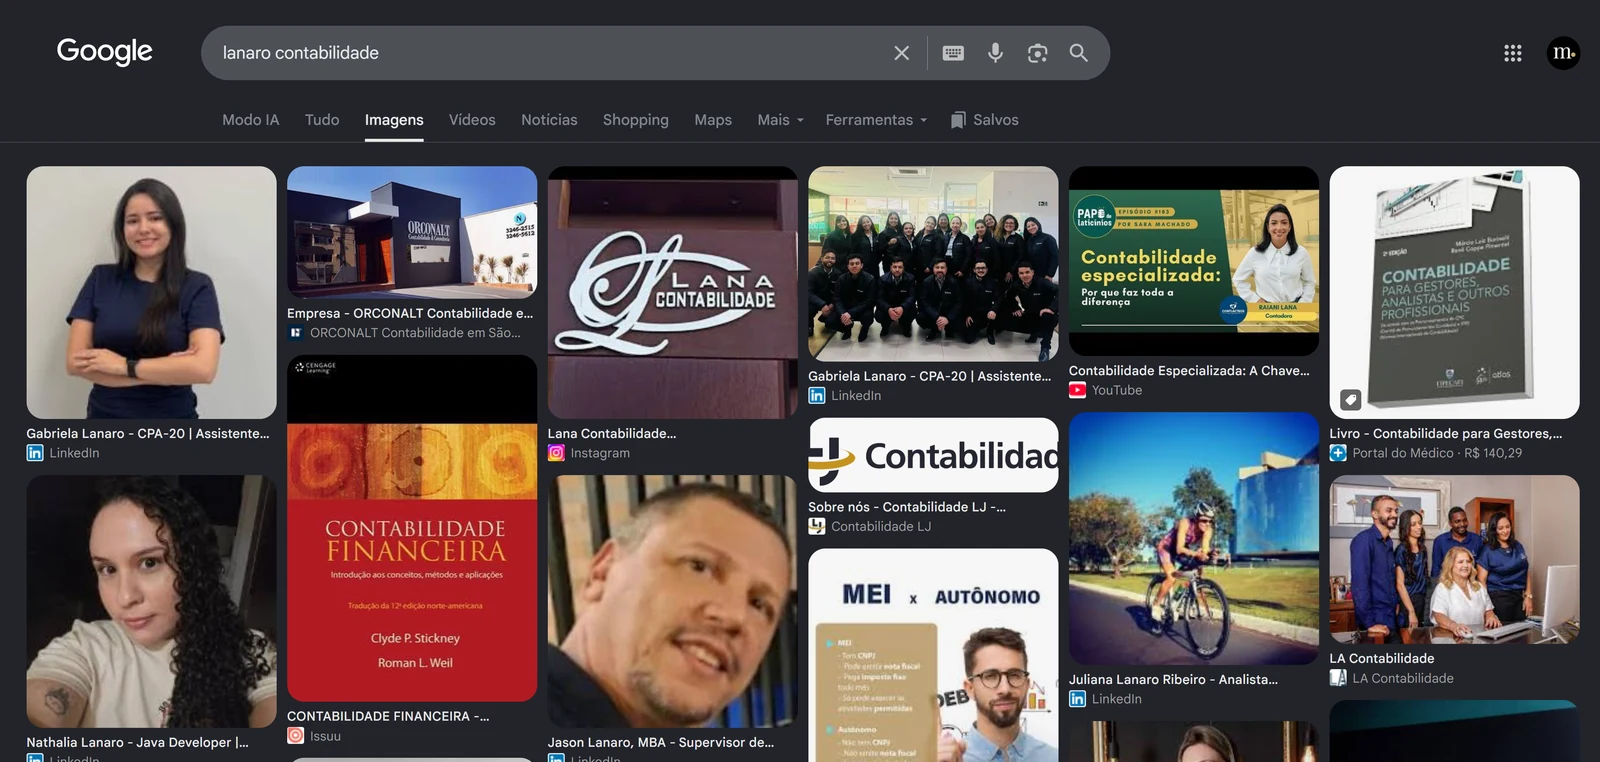Click 'Jason Lanaro, MBA - Supervisor de...' title
This screenshot has width=1600, height=762.
click(x=661, y=742)
